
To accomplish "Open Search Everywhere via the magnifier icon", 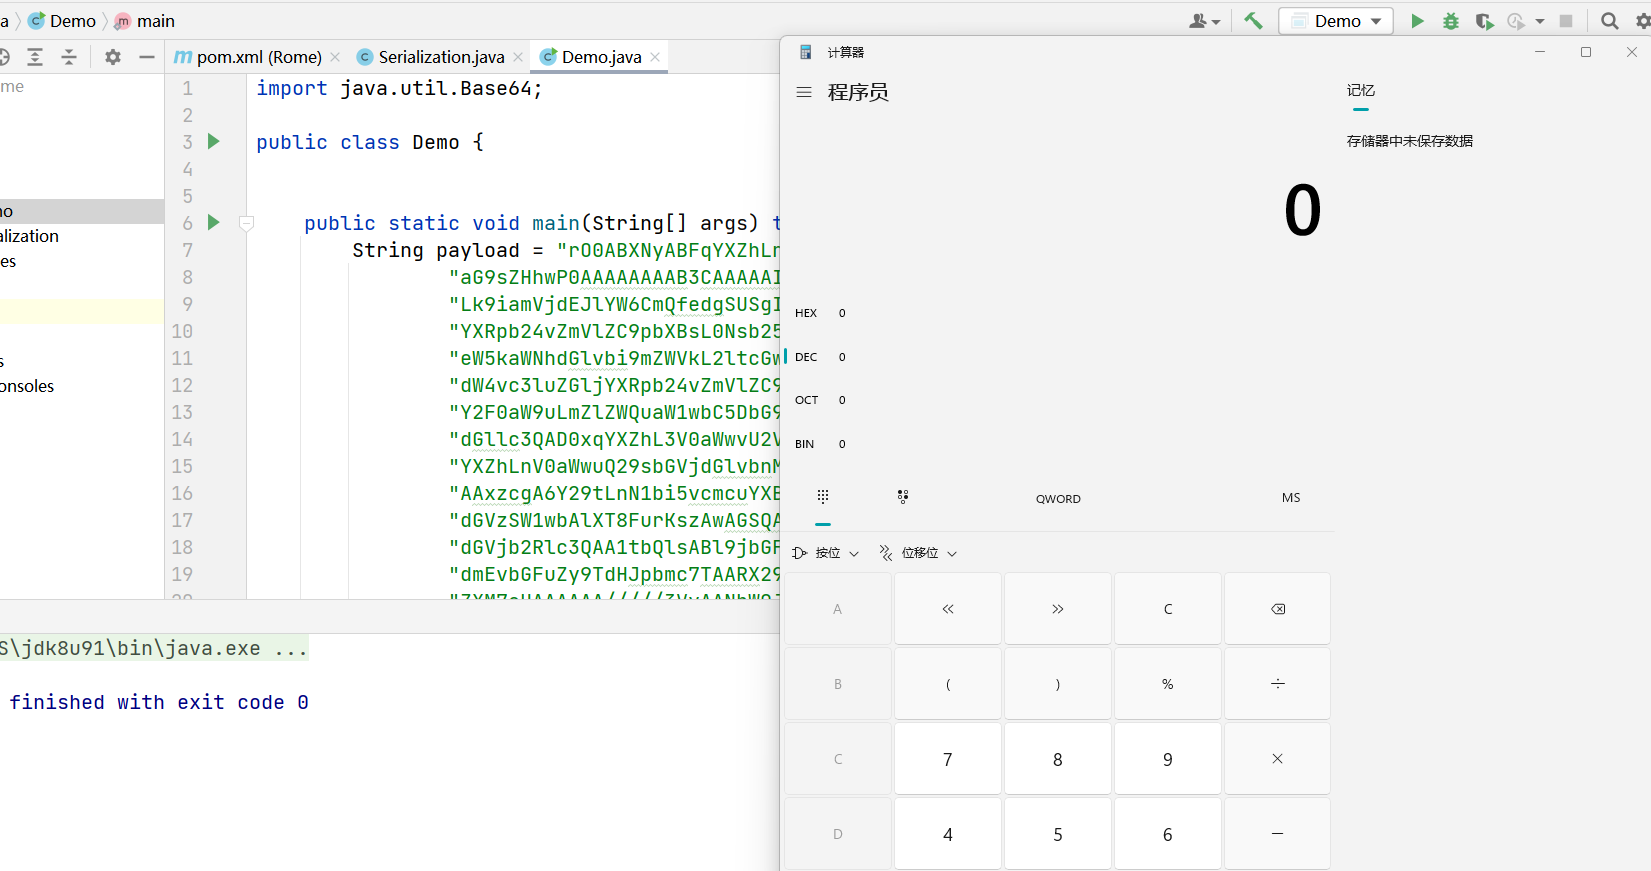I will [1610, 21].
